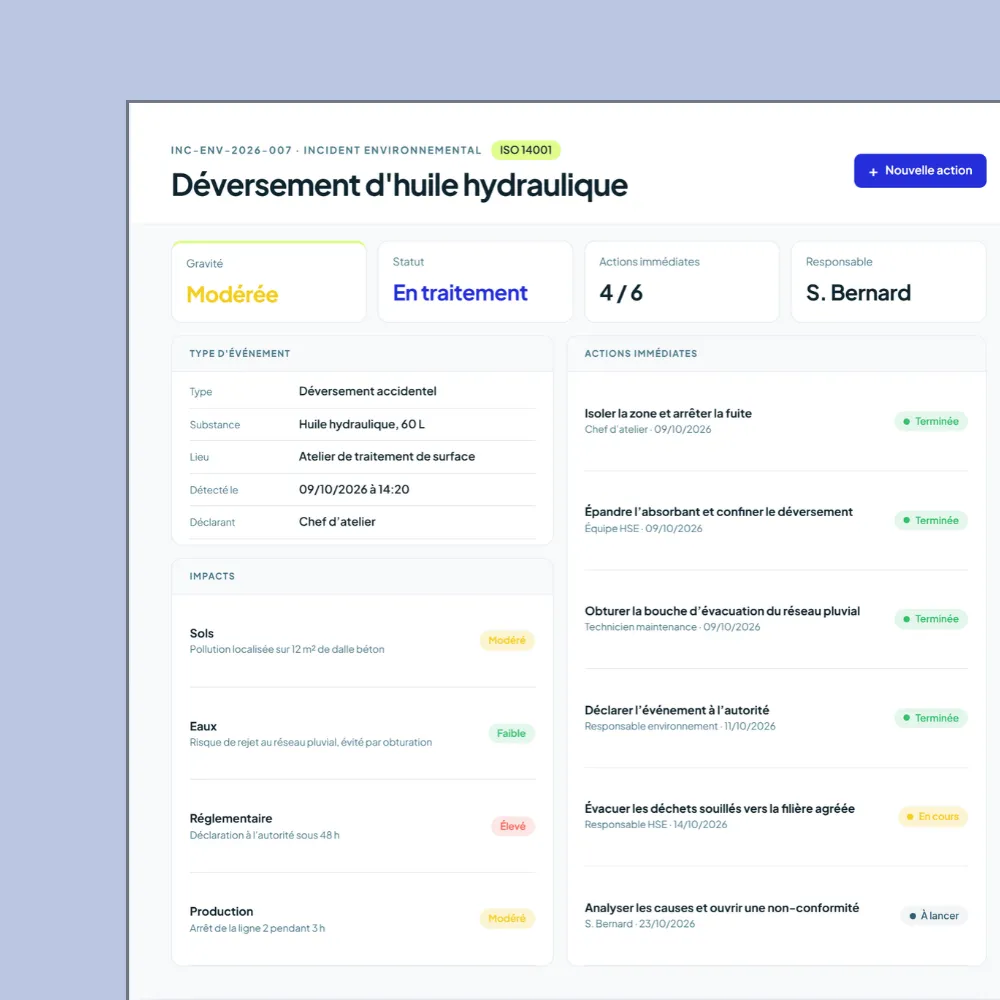Click the Modéré badge for Sols
This screenshot has width=1000, height=1000.
pyautogui.click(x=507, y=640)
